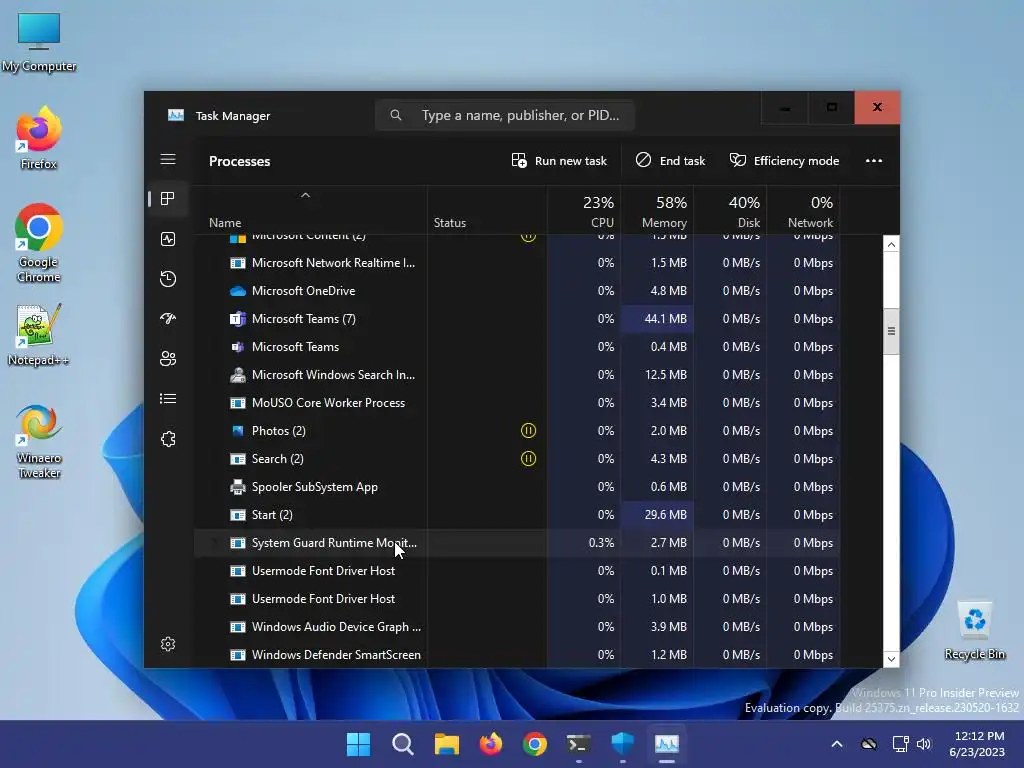Select the MoUSO Core Worker Process row
The height and width of the screenshot is (768, 1024).
[x=517, y=403]
